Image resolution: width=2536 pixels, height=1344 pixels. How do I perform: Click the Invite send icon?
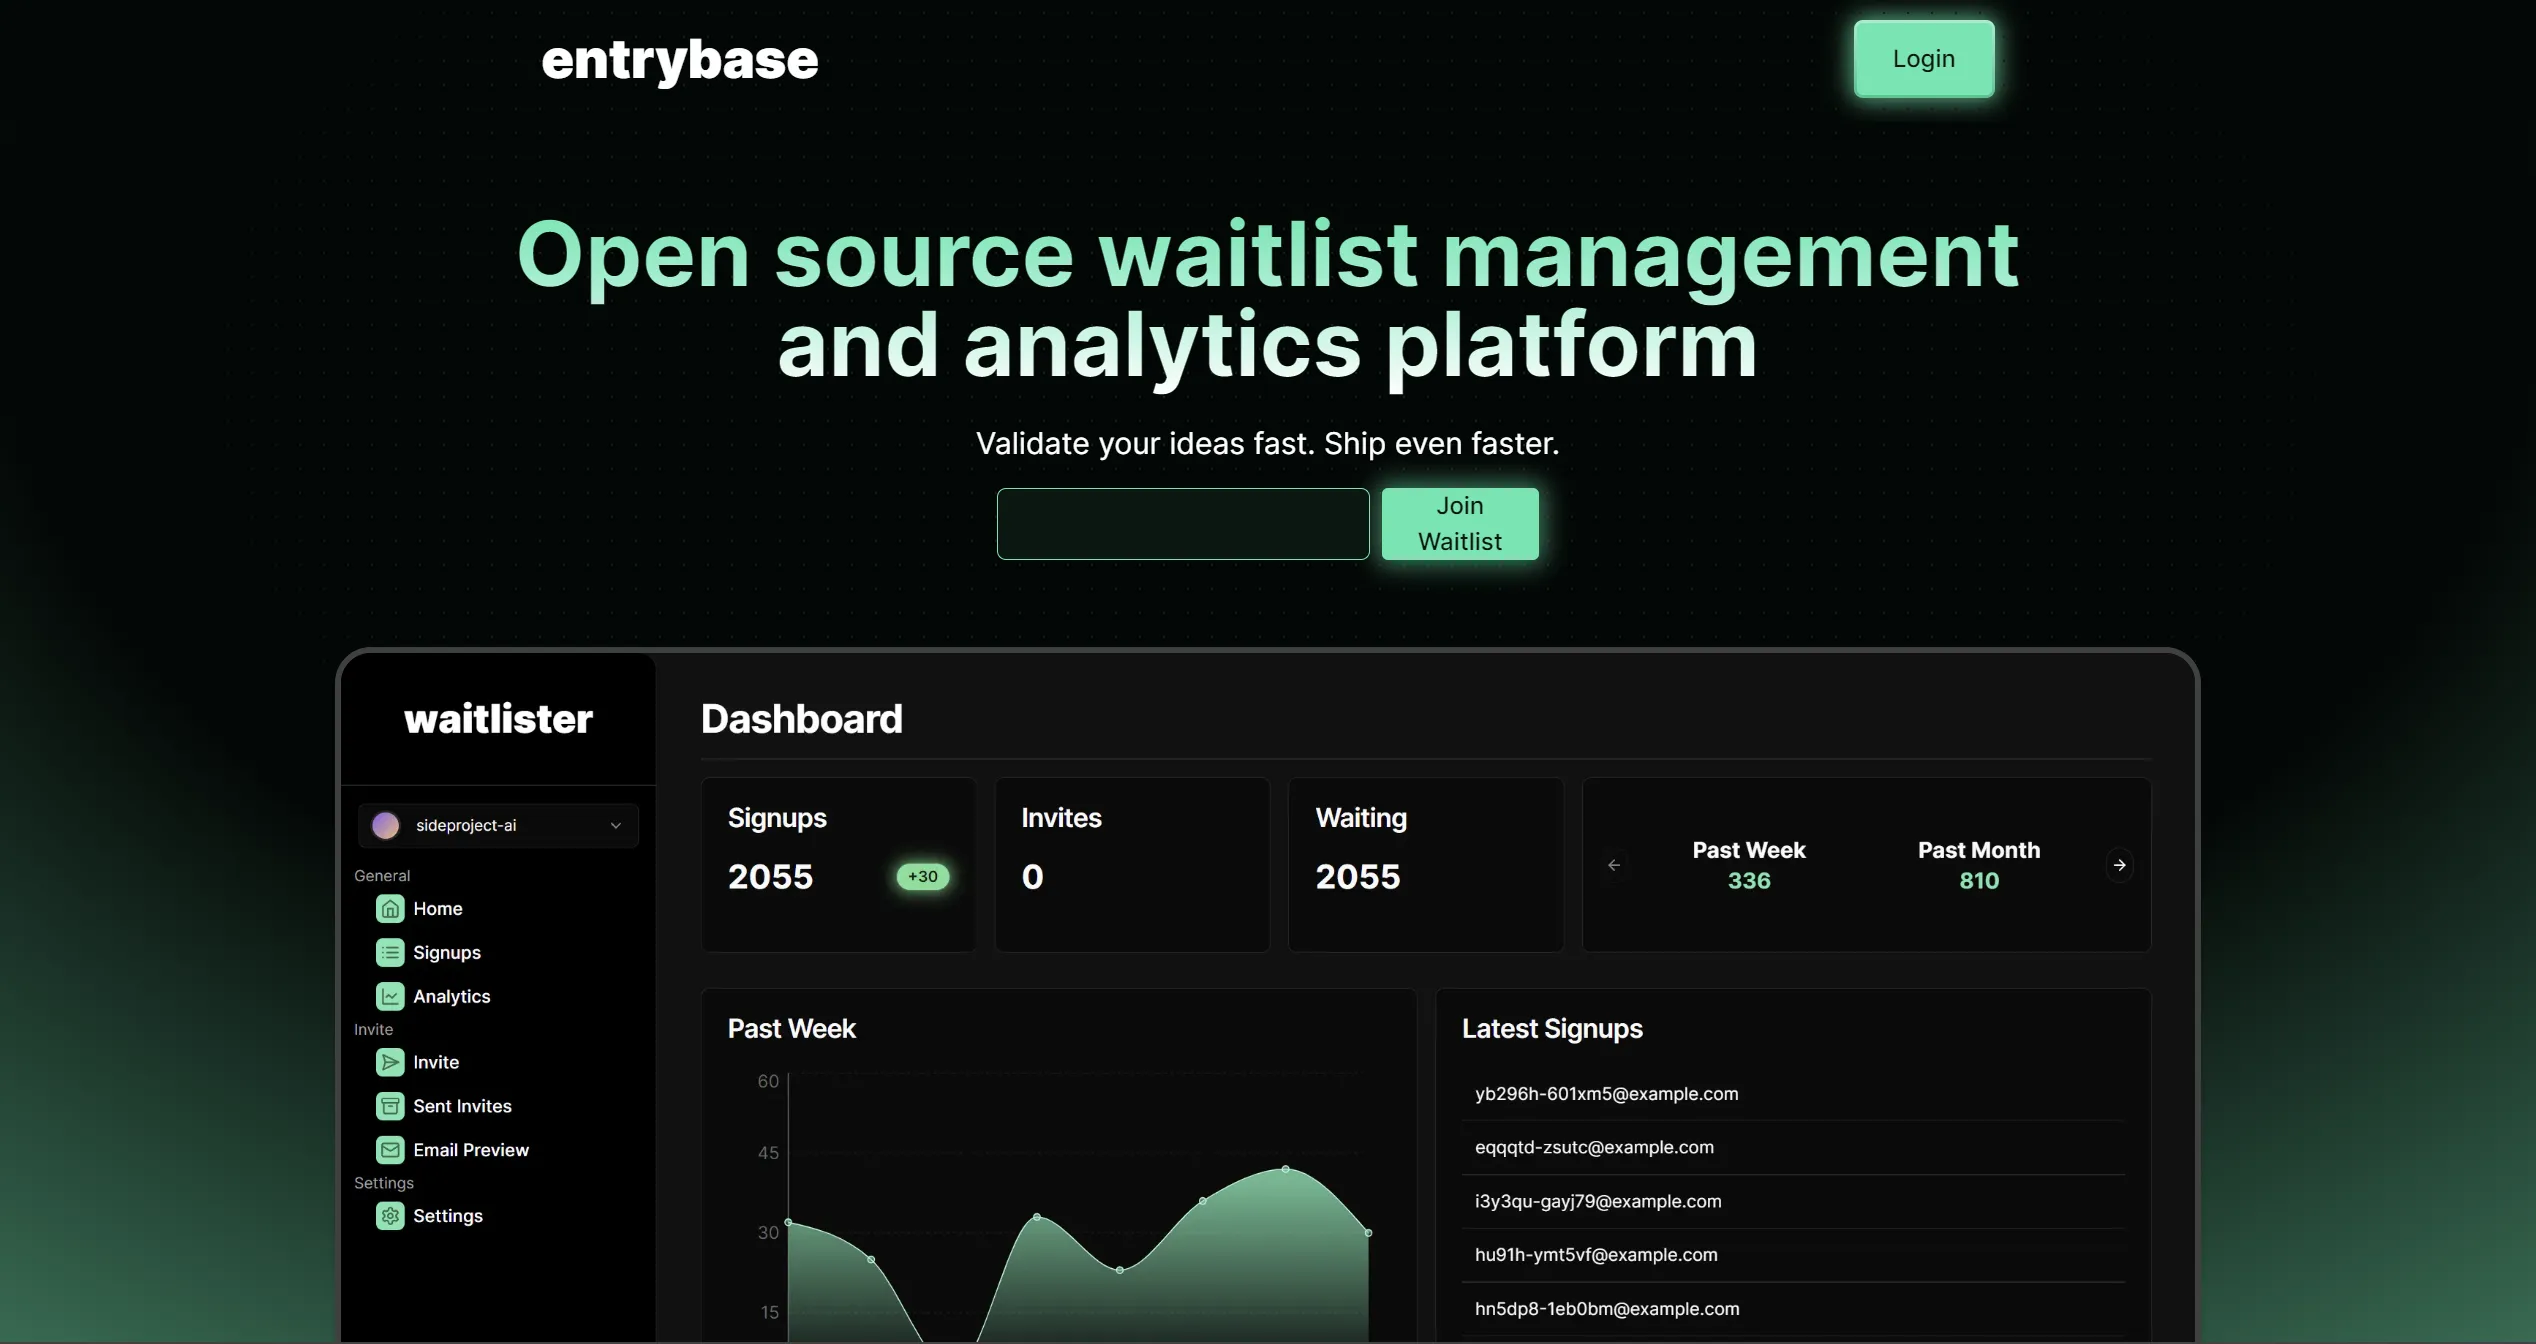coord(390,1063)
